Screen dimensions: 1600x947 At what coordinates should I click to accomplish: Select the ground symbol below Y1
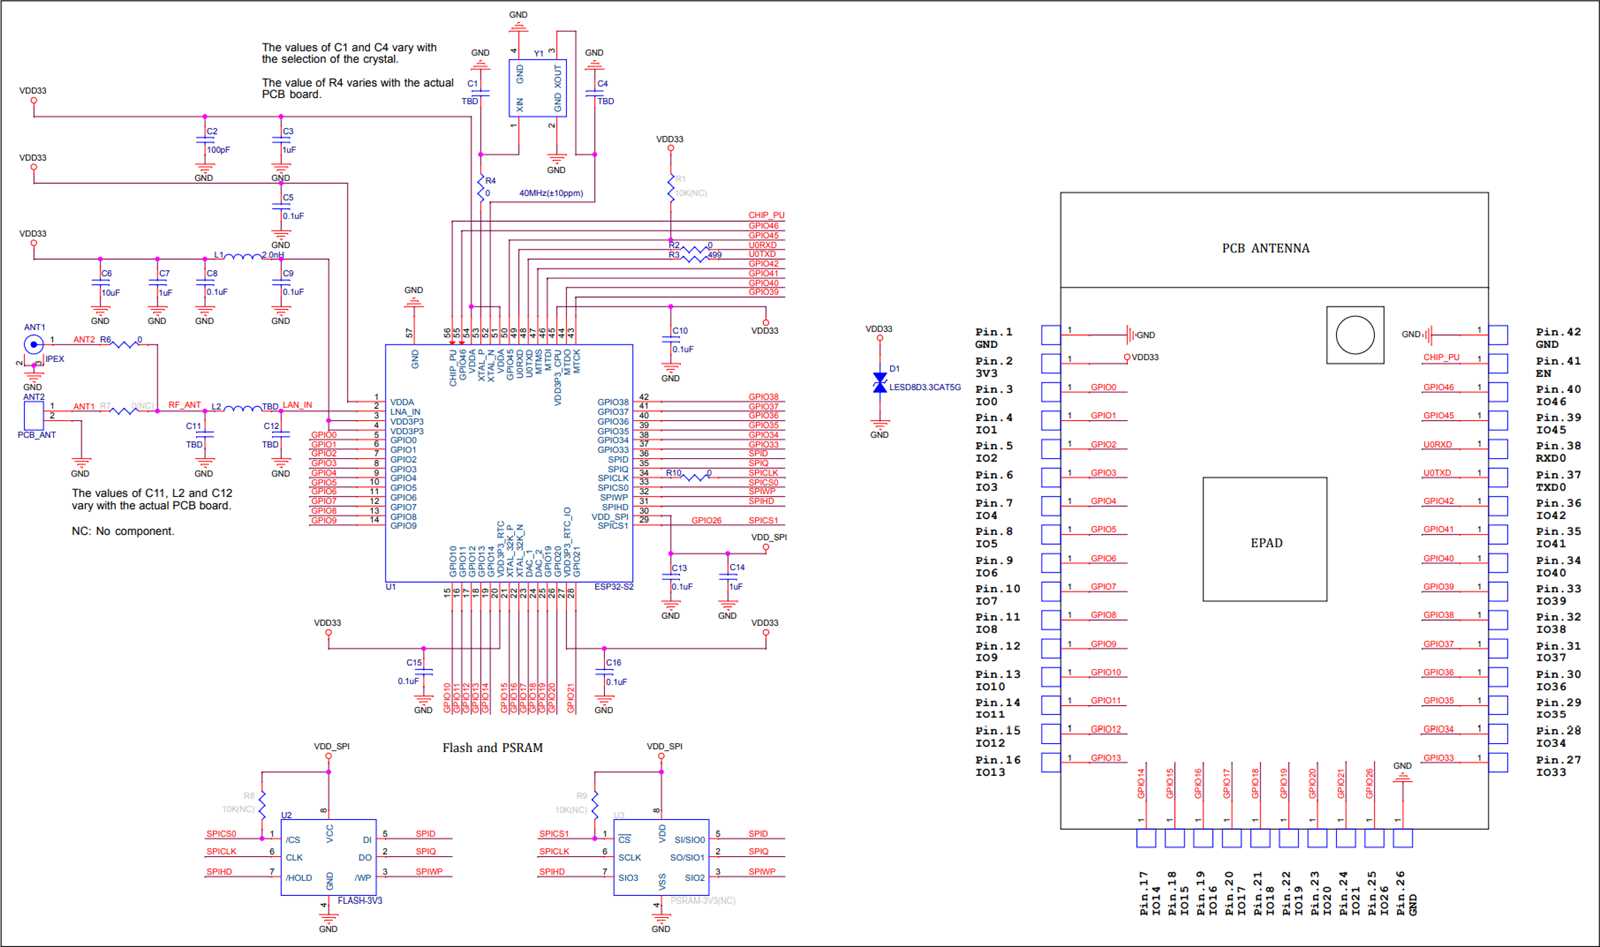(558, 155)
